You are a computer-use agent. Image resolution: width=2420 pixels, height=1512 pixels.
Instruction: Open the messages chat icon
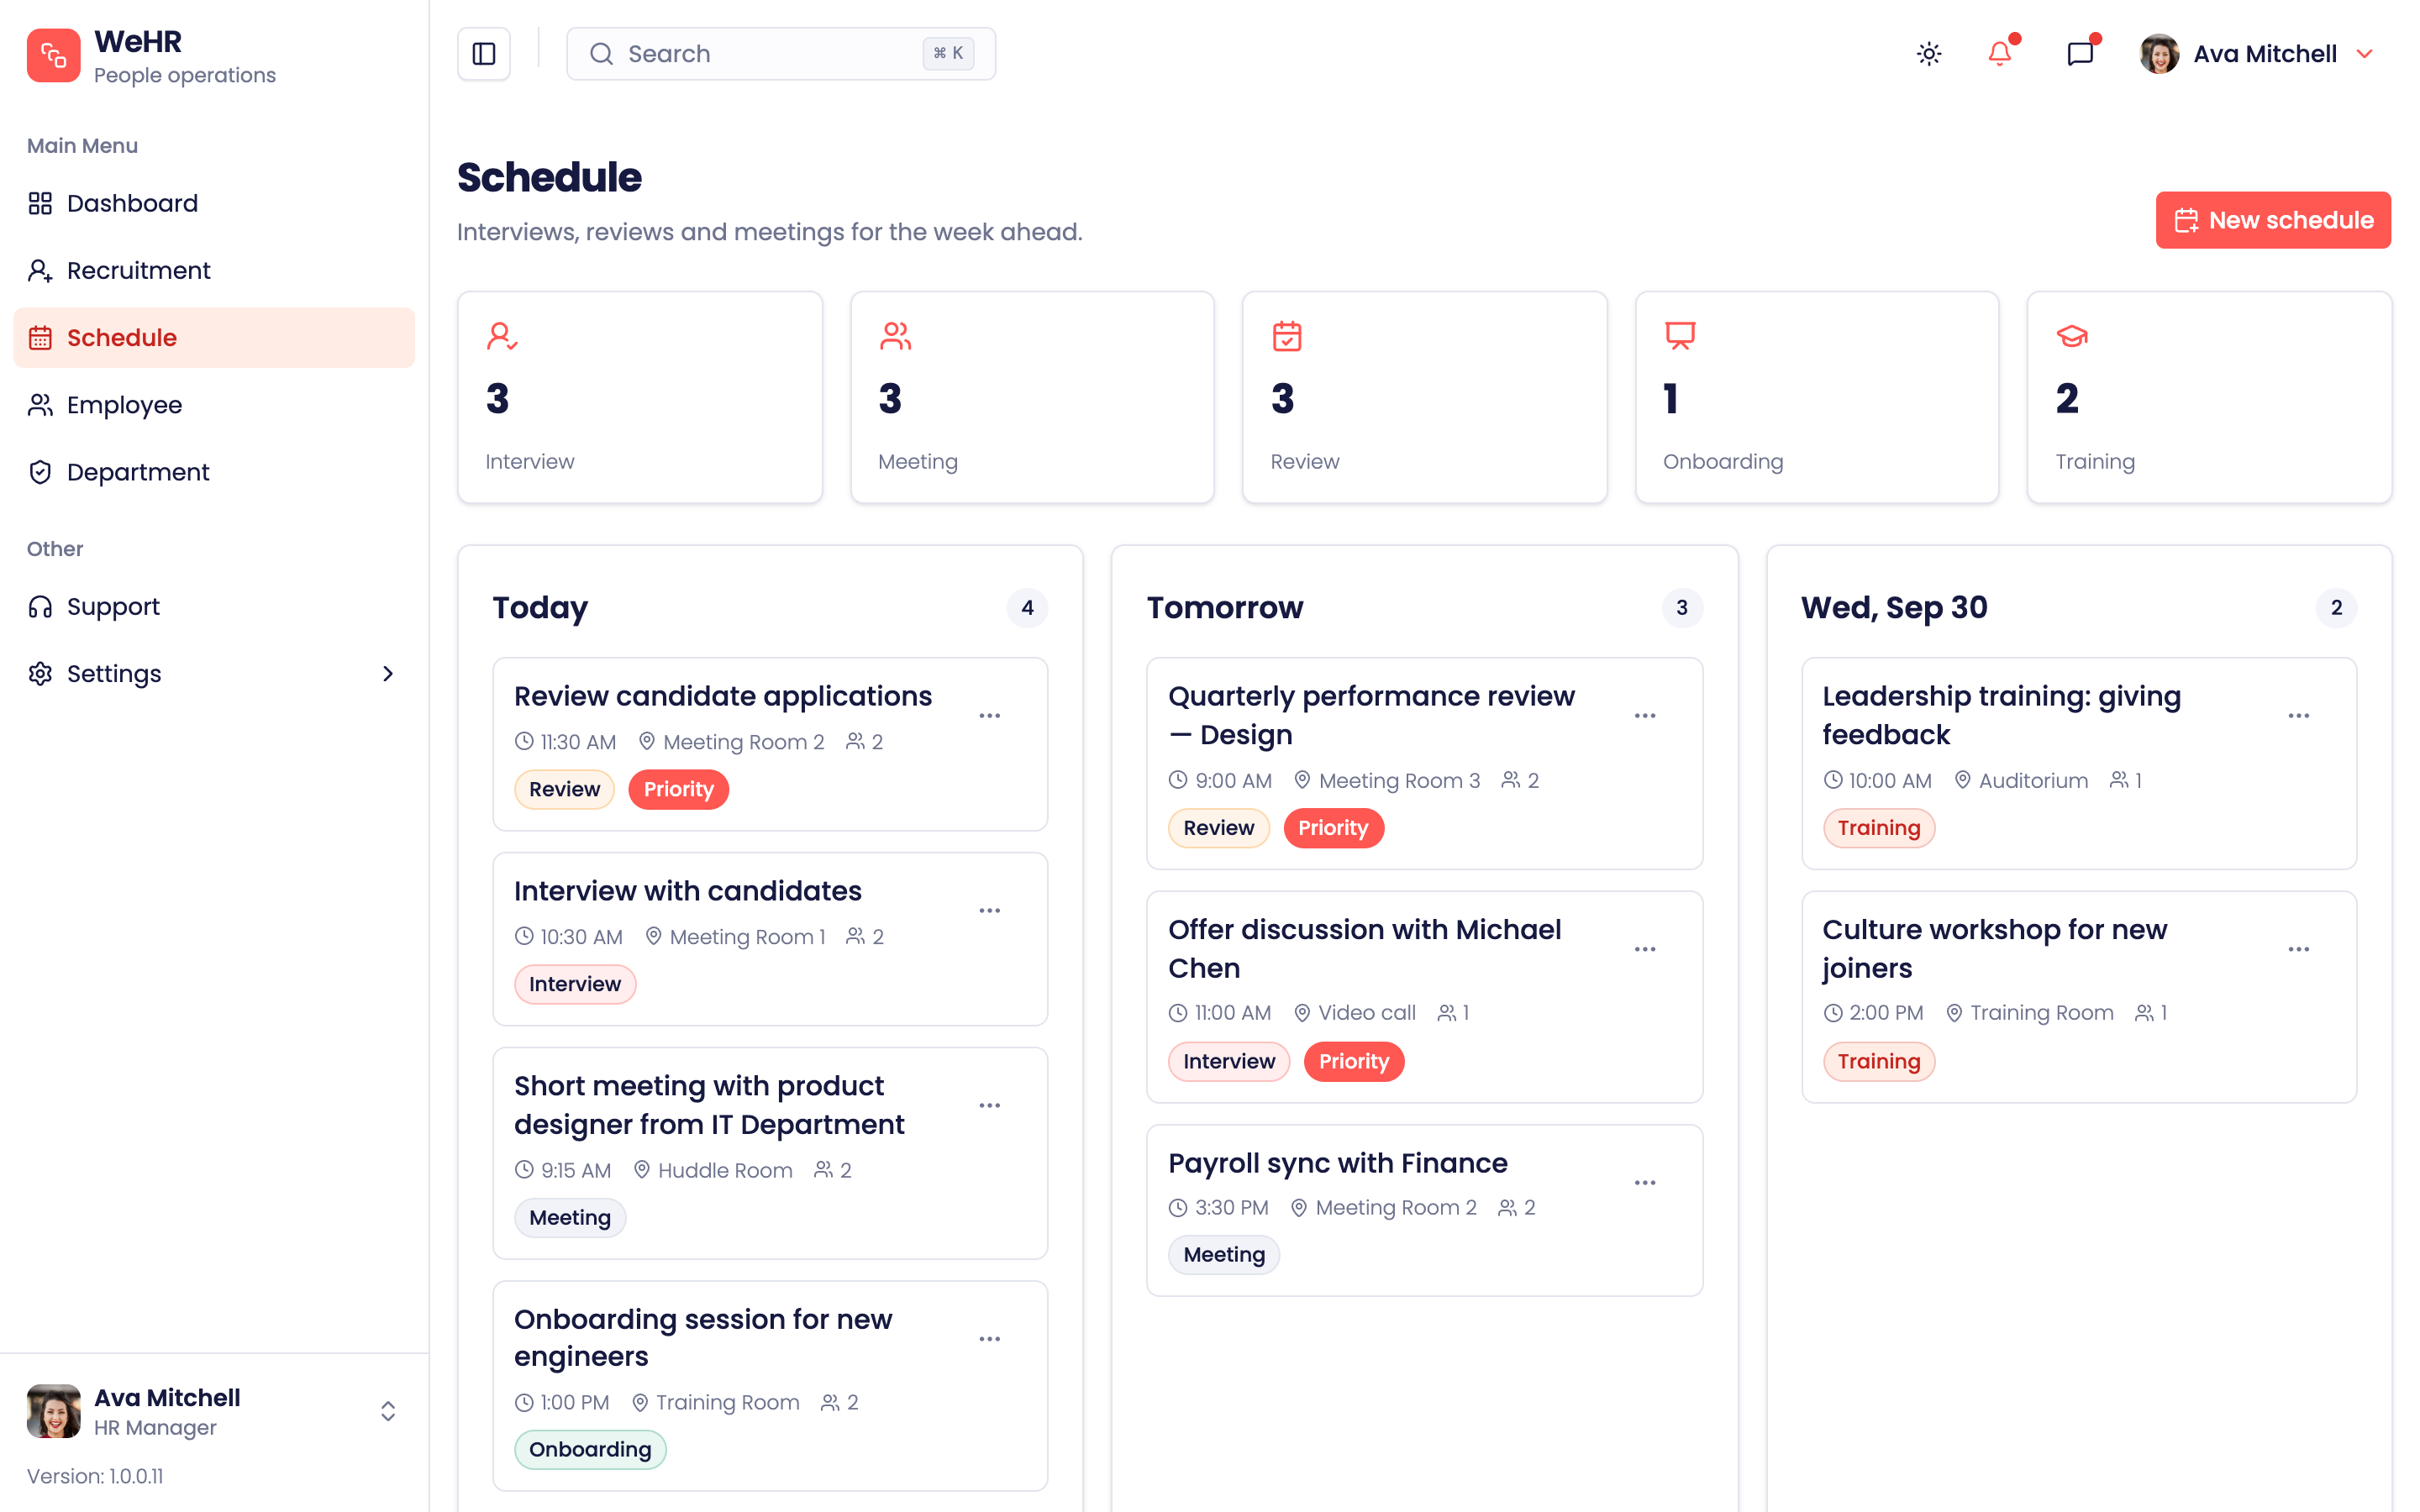coord(2080,54)
